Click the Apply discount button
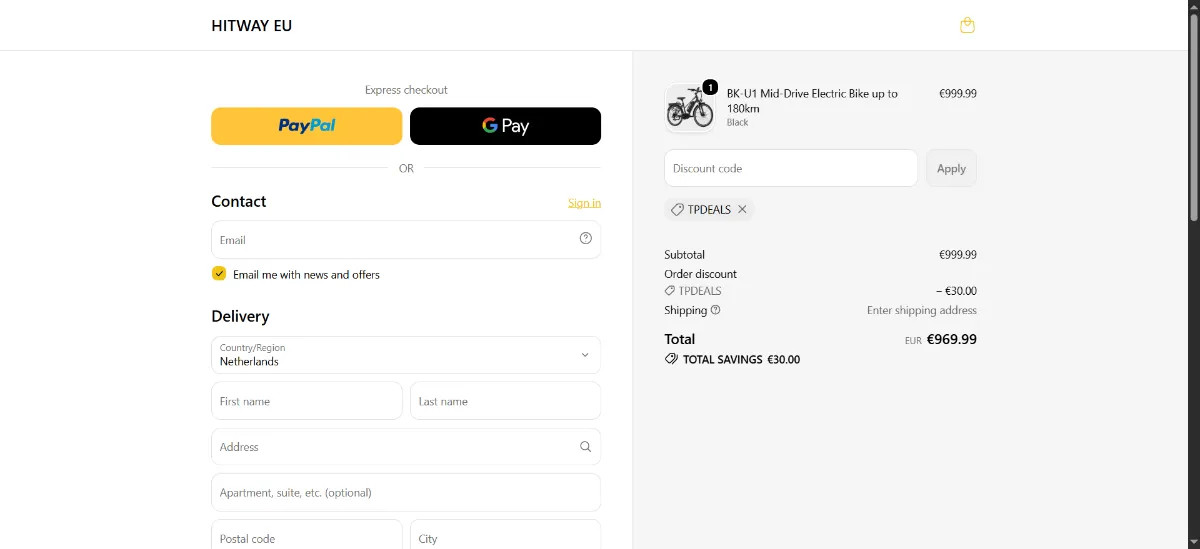The image size is (1200, 549). pyautogui.click(x=951, y=168)
